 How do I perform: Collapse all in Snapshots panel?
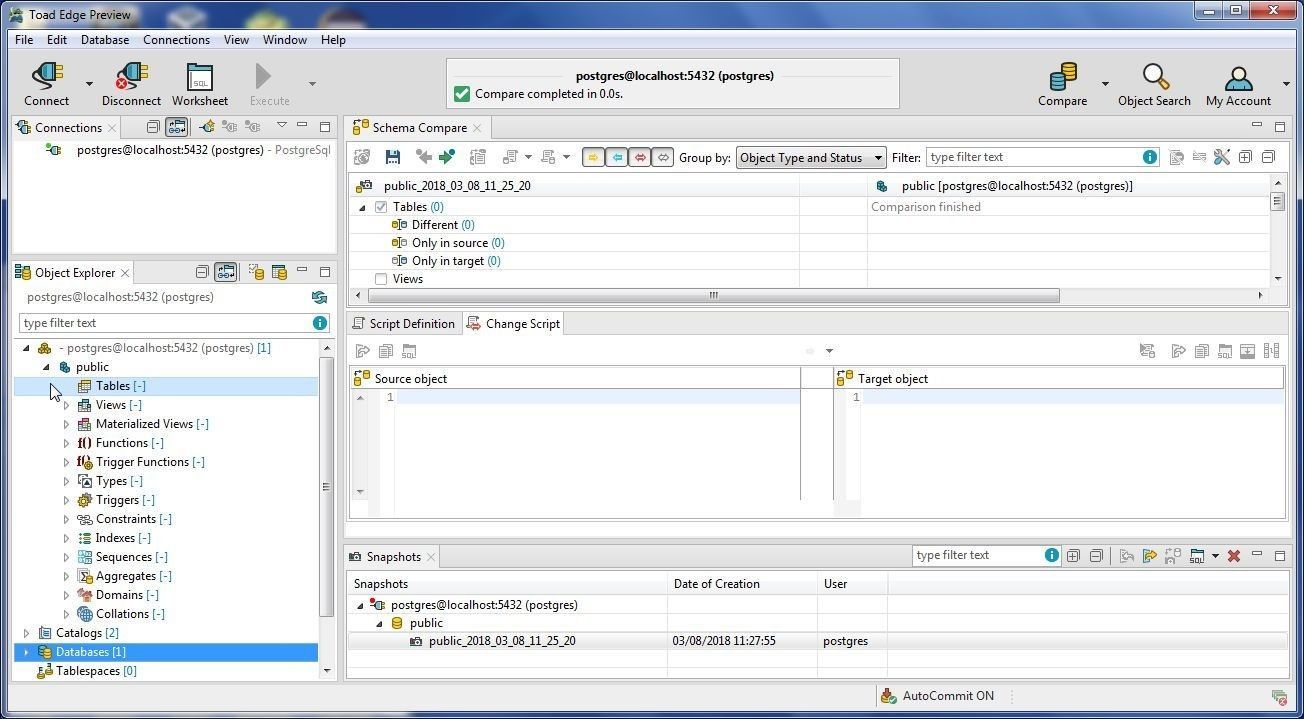1096,556
